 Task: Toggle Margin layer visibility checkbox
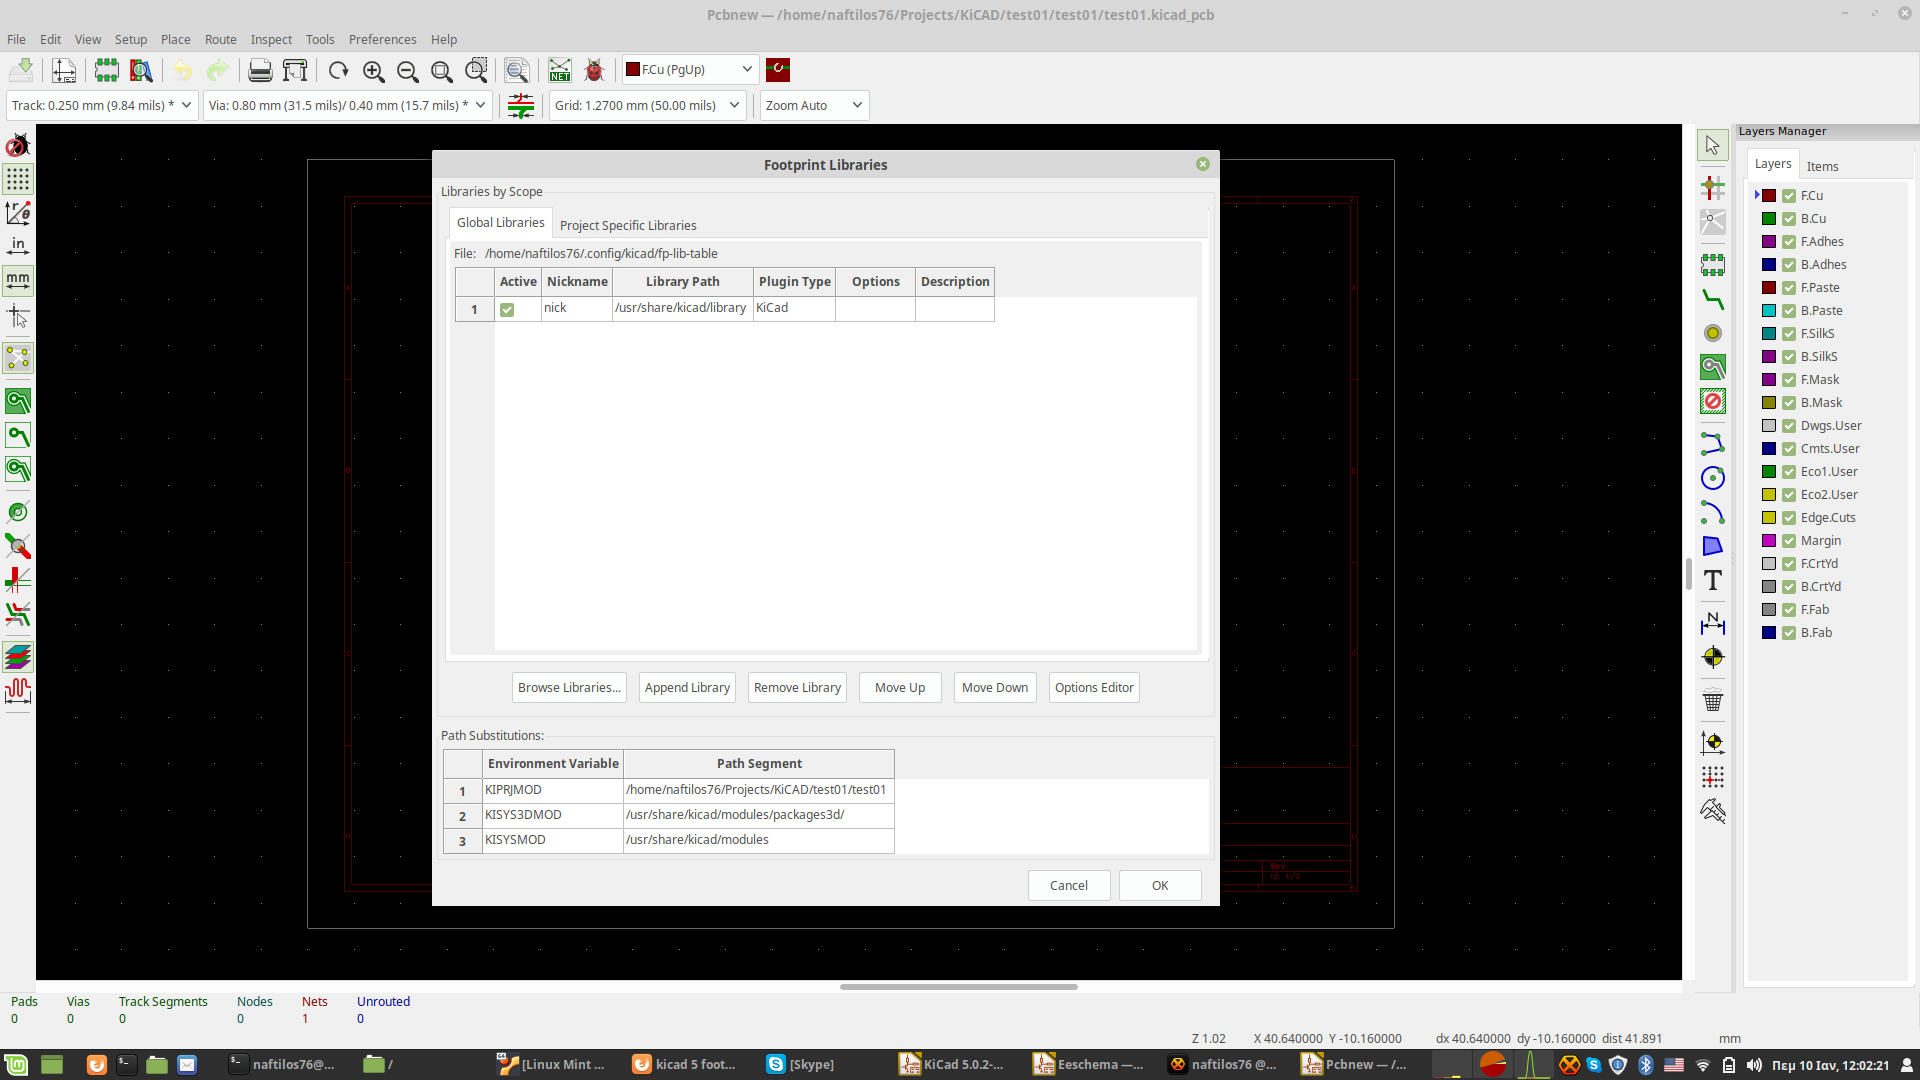[1789, 541]
